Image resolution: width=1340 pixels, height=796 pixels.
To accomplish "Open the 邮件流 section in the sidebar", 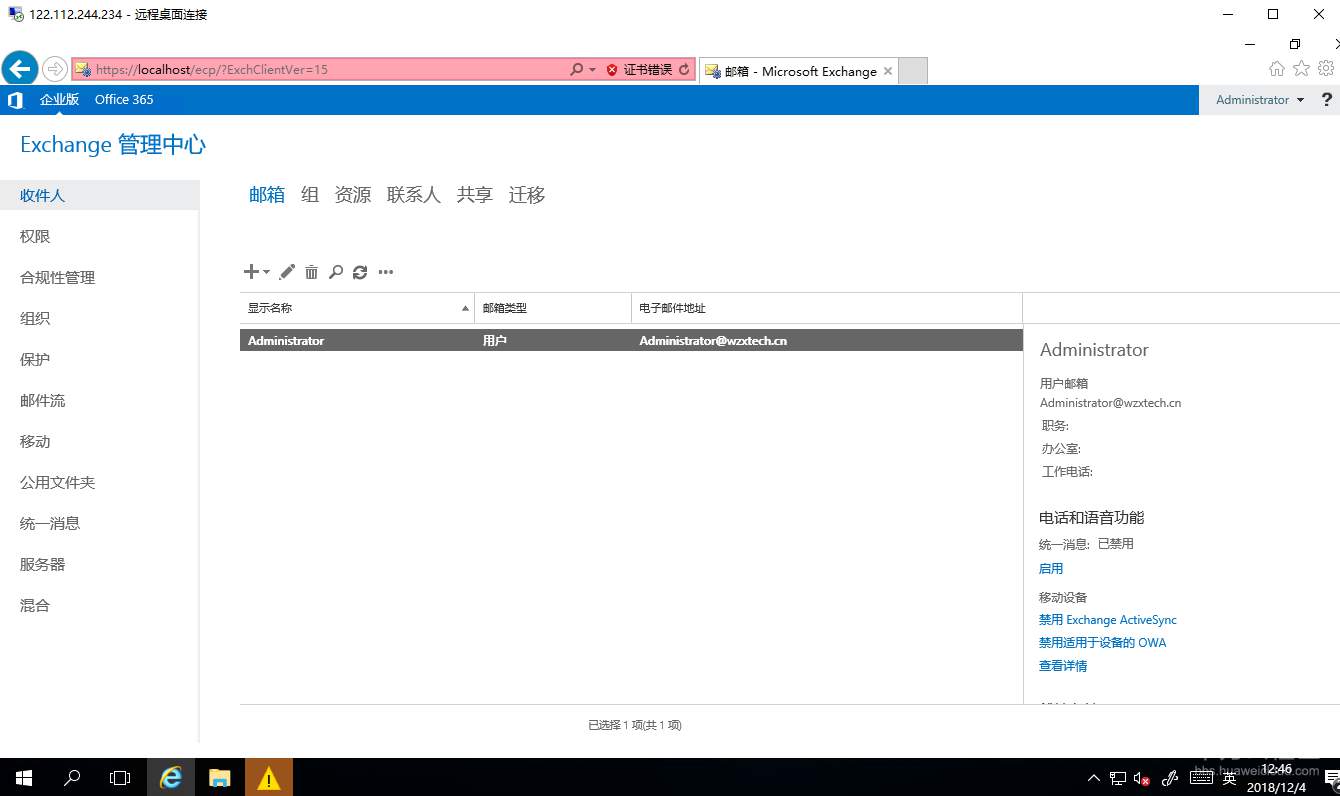I will coord(42,400).
